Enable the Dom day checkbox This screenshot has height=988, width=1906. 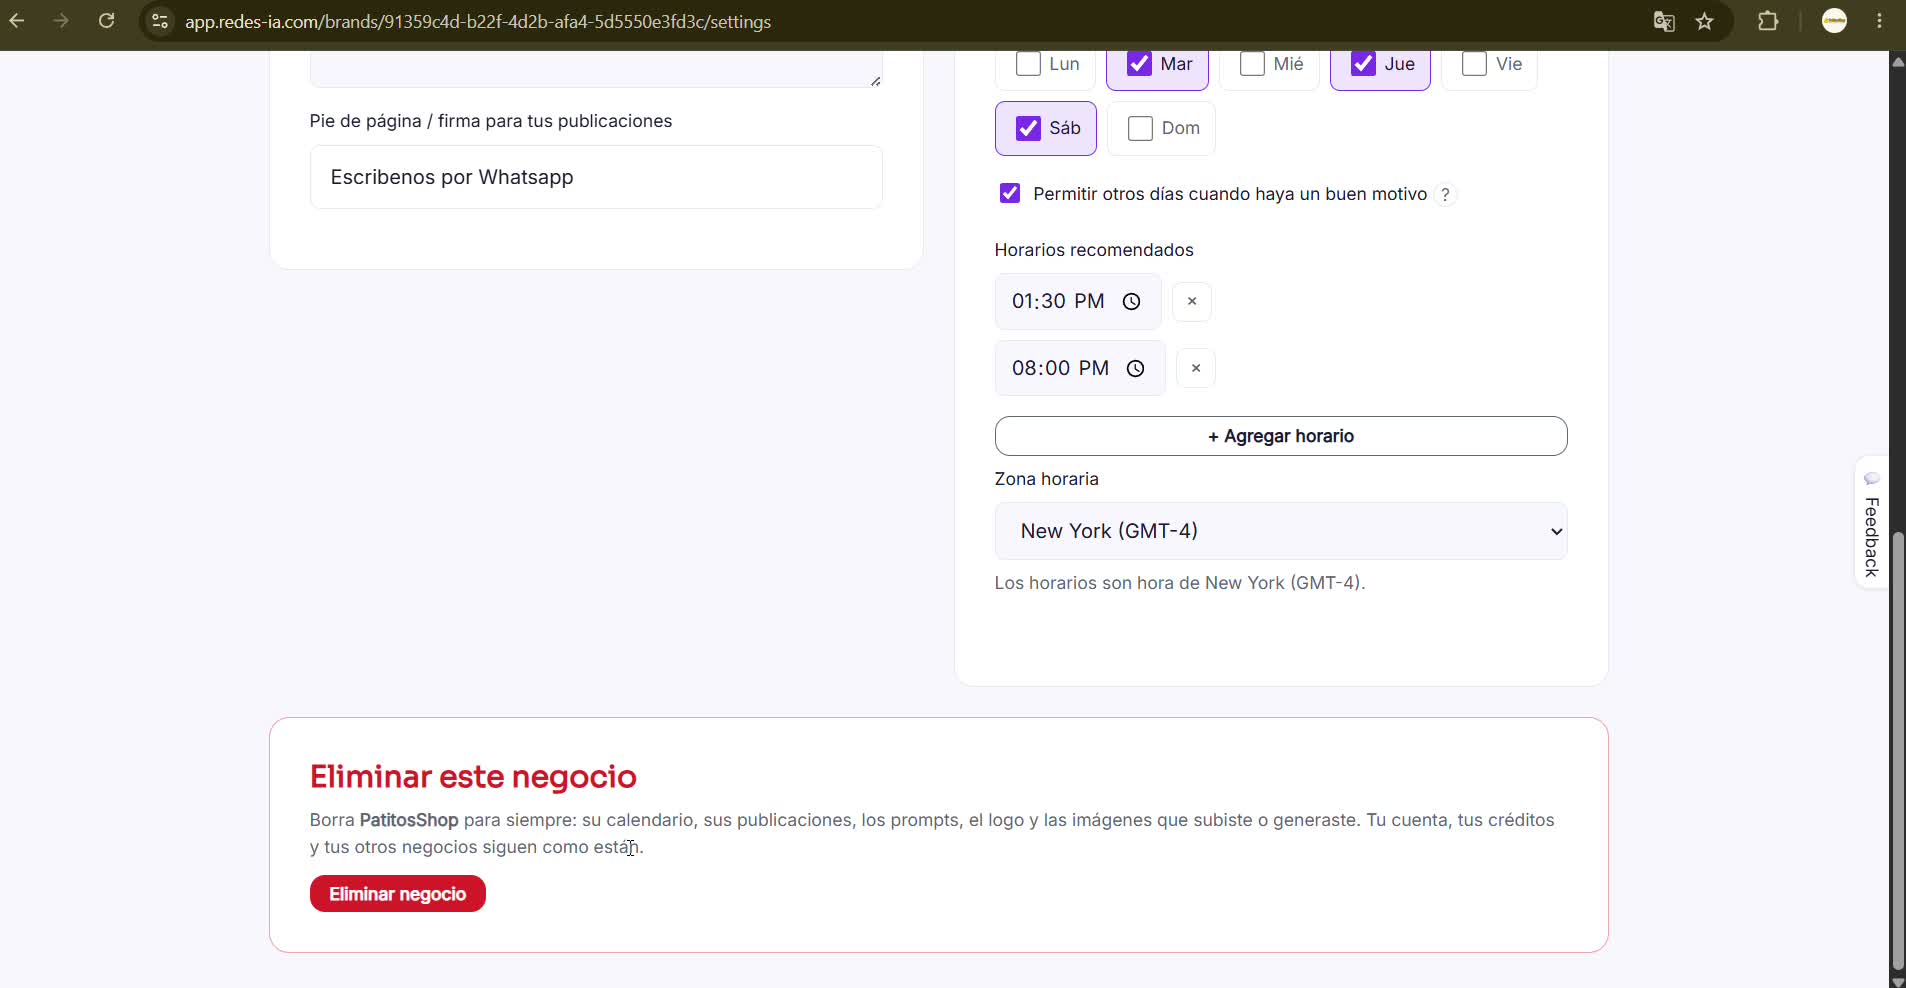coord(1140,128)
